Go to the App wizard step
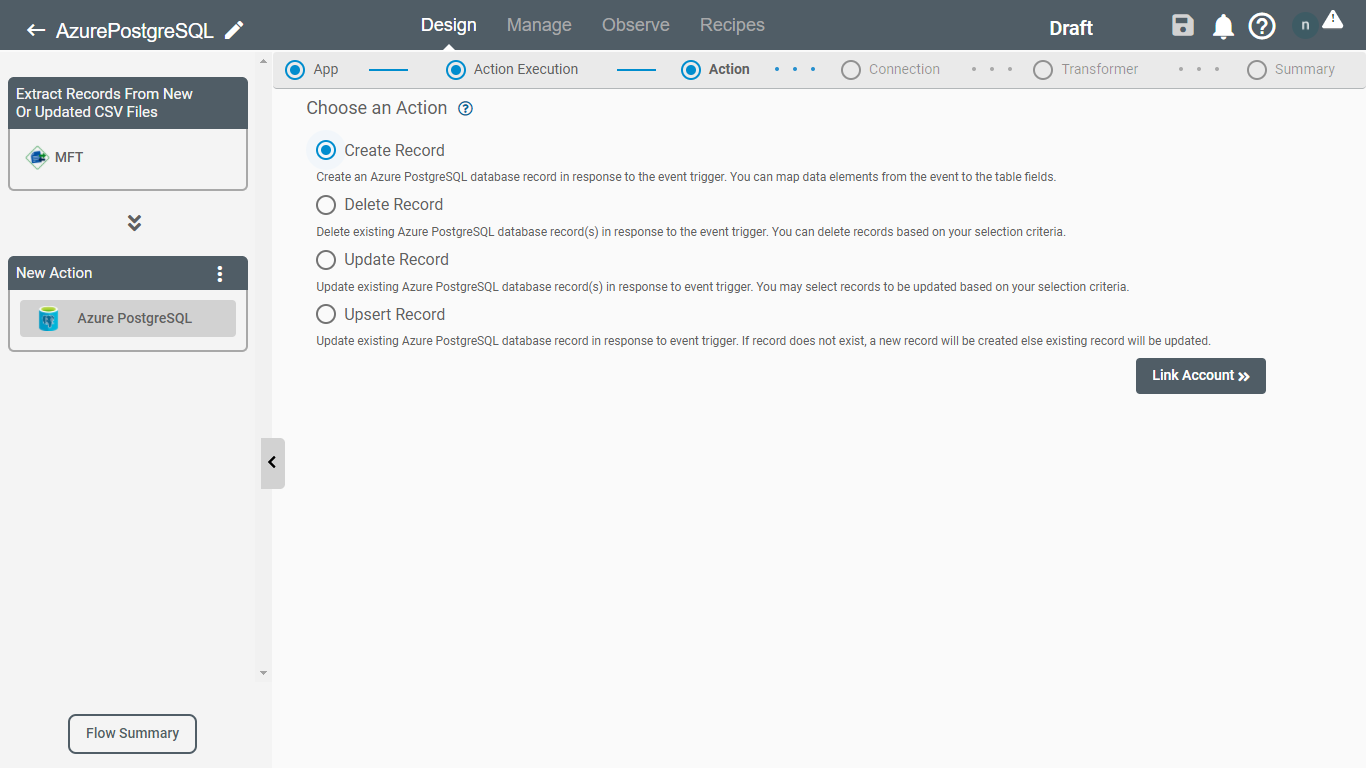This screenshot has width=1366, height=768. tap(312, 70)
